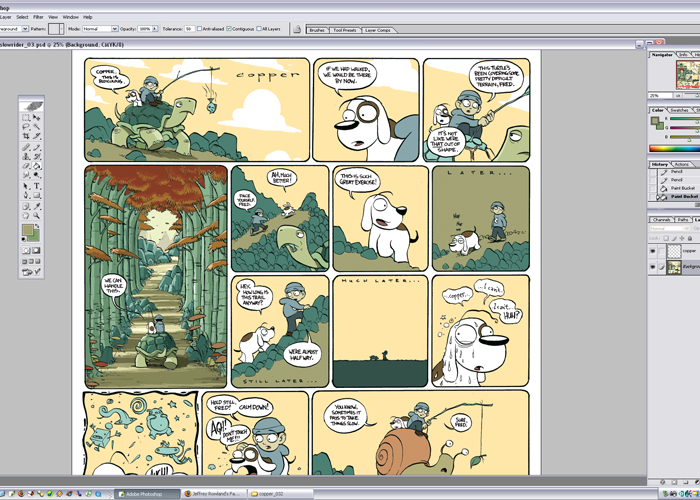Open the Brushes palette well tab

pyautogui.click(x=318, y=31)
